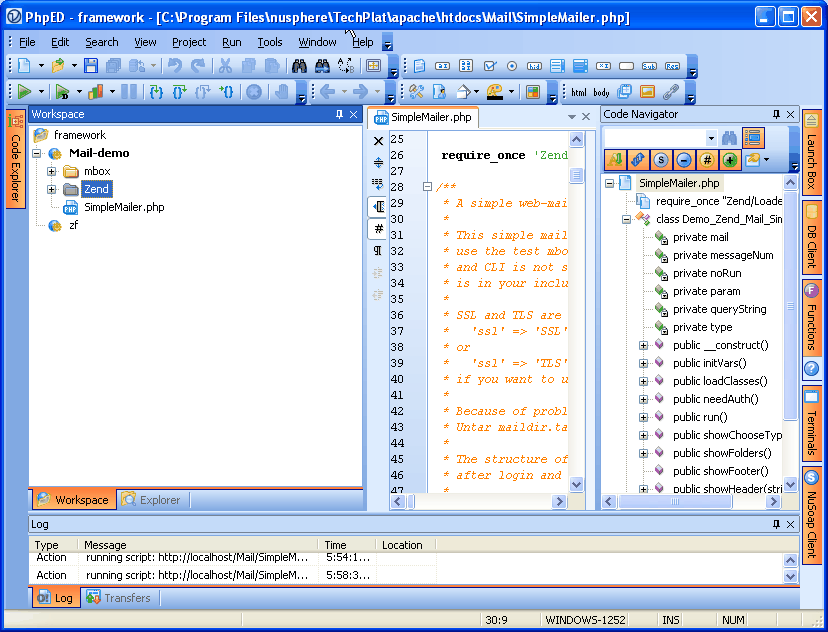Pin the Workspace panel
The image size is (828, 632).
click(x=339, y=114)
